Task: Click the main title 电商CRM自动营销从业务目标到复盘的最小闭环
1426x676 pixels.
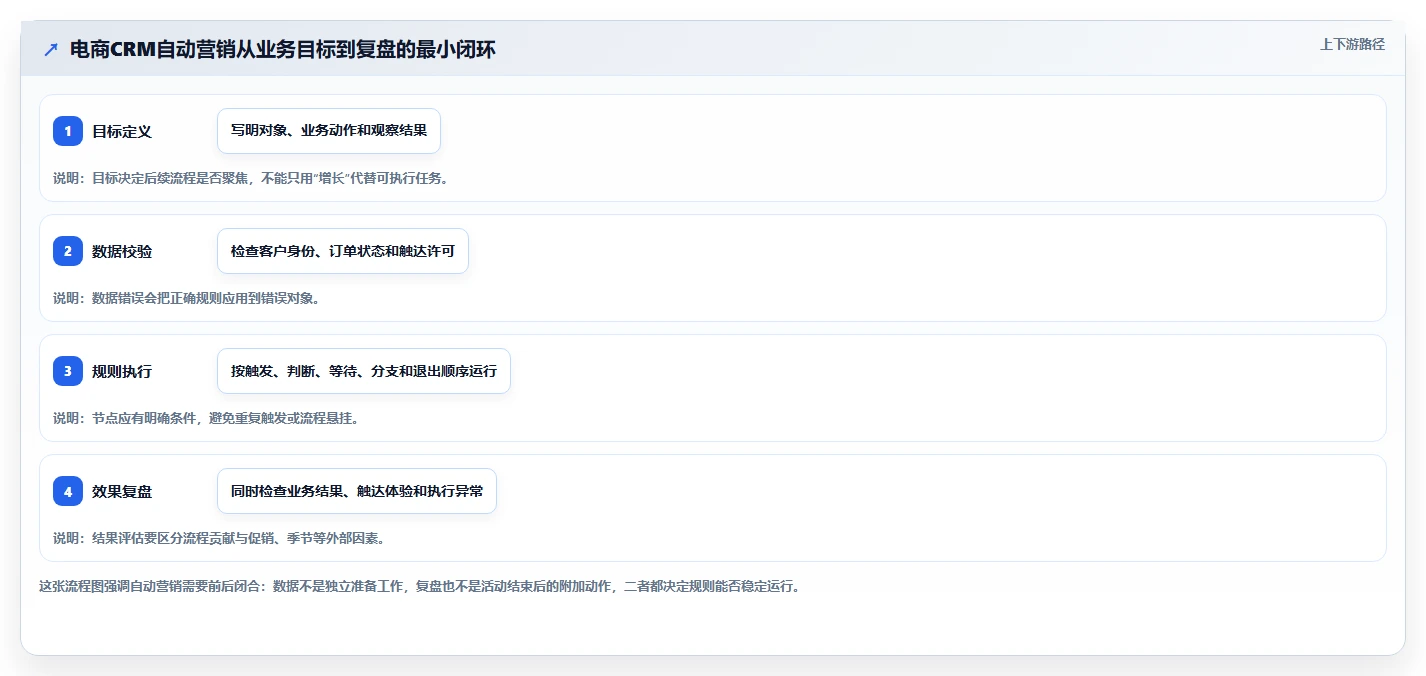Action: tap(283, 50)
